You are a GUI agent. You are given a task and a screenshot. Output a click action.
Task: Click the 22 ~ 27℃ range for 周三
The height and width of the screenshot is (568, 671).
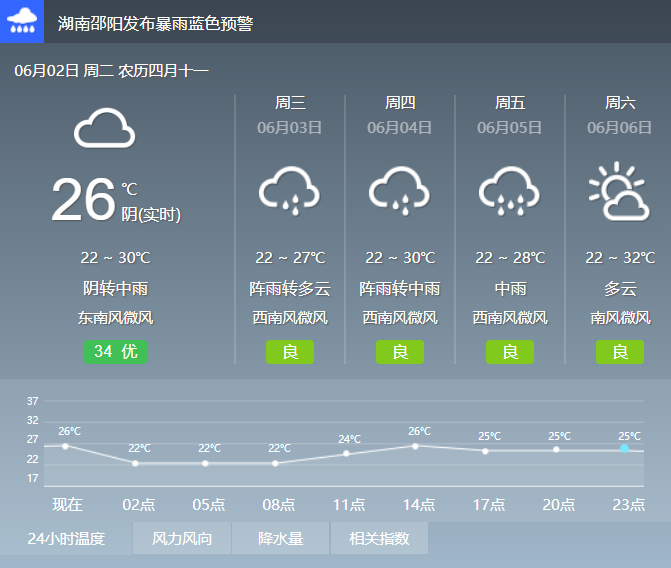pyautogui.click(x=290, y=258)
